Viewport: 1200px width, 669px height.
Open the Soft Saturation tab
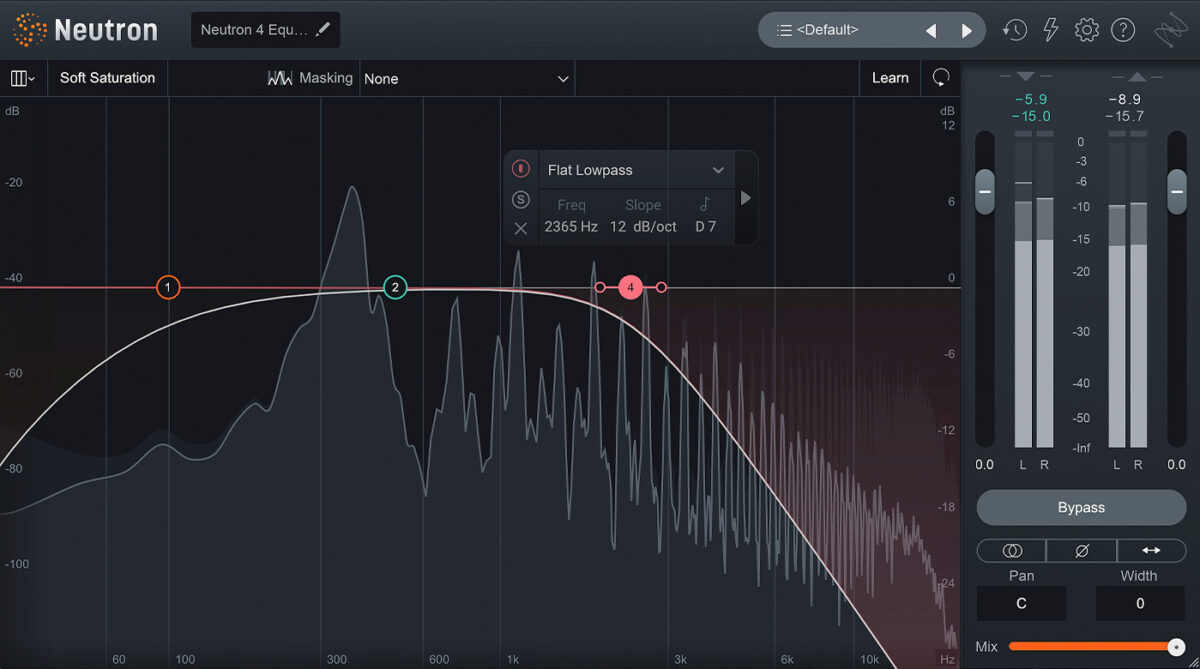pos(107,77)
